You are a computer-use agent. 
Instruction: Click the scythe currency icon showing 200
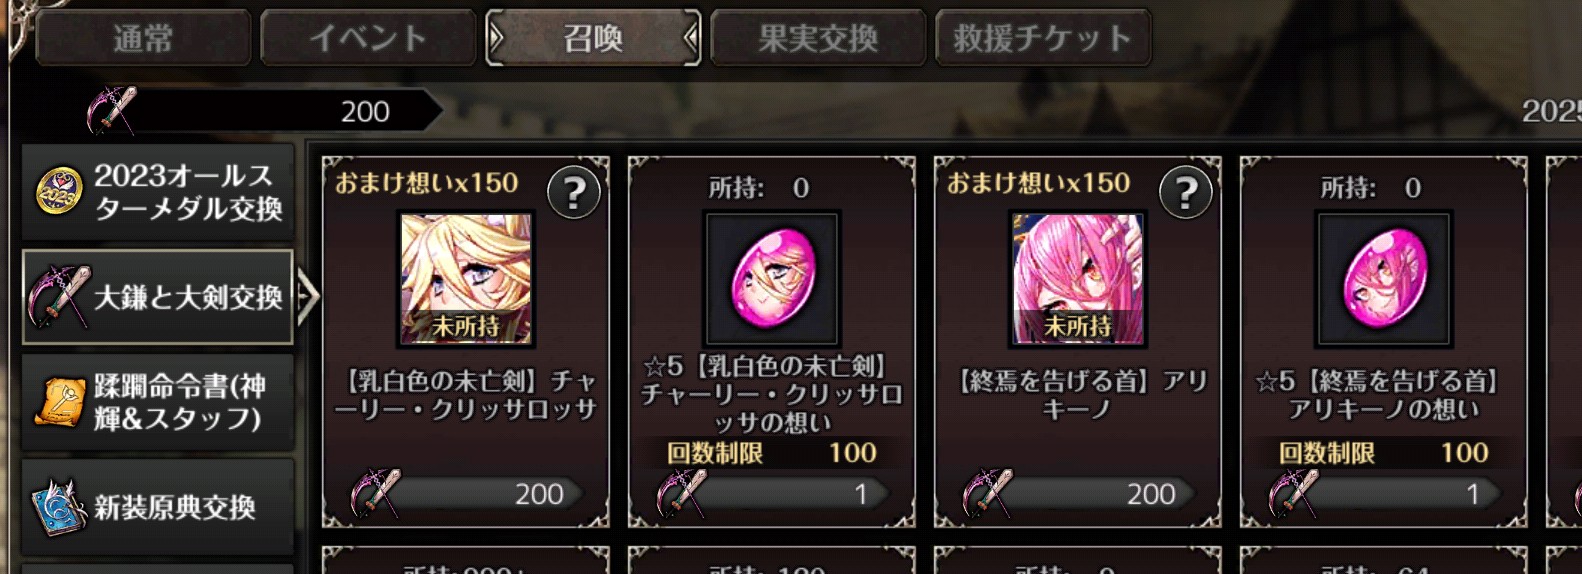point(111,109)
